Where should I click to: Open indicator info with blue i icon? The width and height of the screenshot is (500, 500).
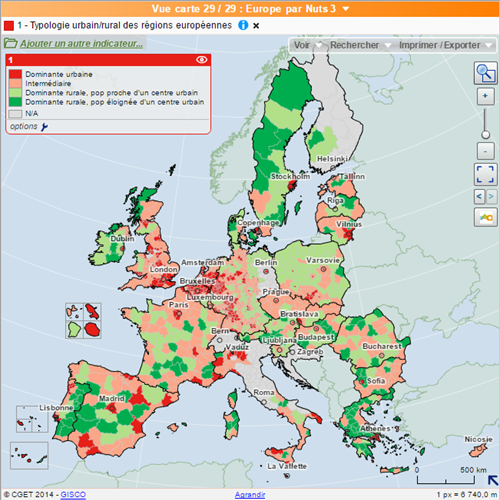coord(243,25)
